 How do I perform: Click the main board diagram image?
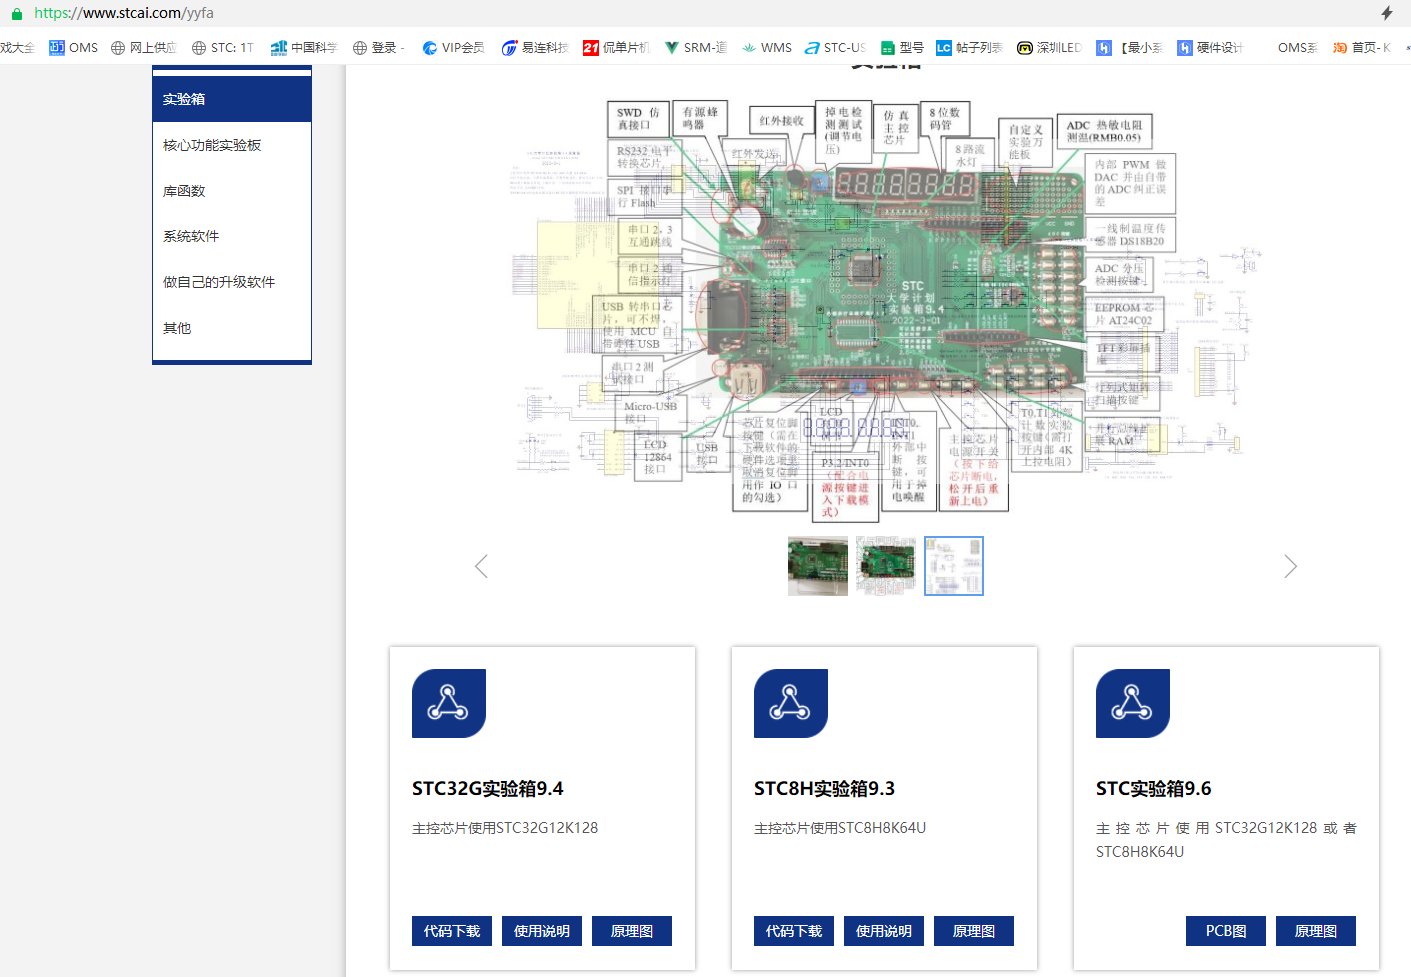(x=885, y=310)
